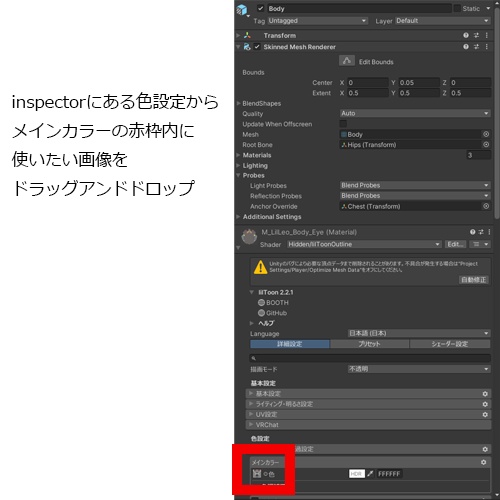This screenshot has width=500, height=500.
Task: Open the material three-dot menu
Action: point(489,232)
